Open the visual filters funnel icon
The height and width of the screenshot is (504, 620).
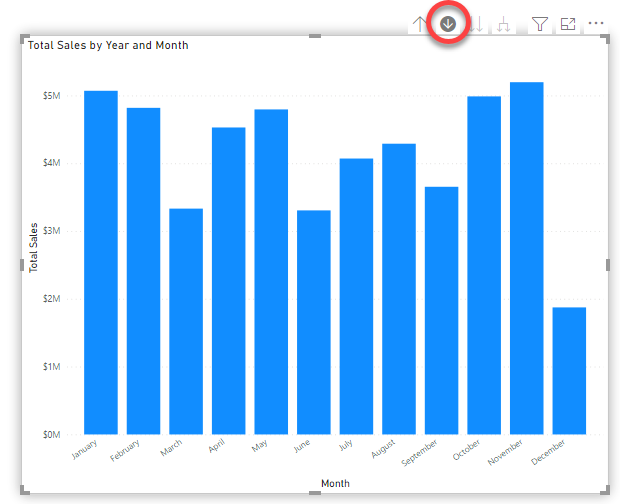(x=540, y=24)
